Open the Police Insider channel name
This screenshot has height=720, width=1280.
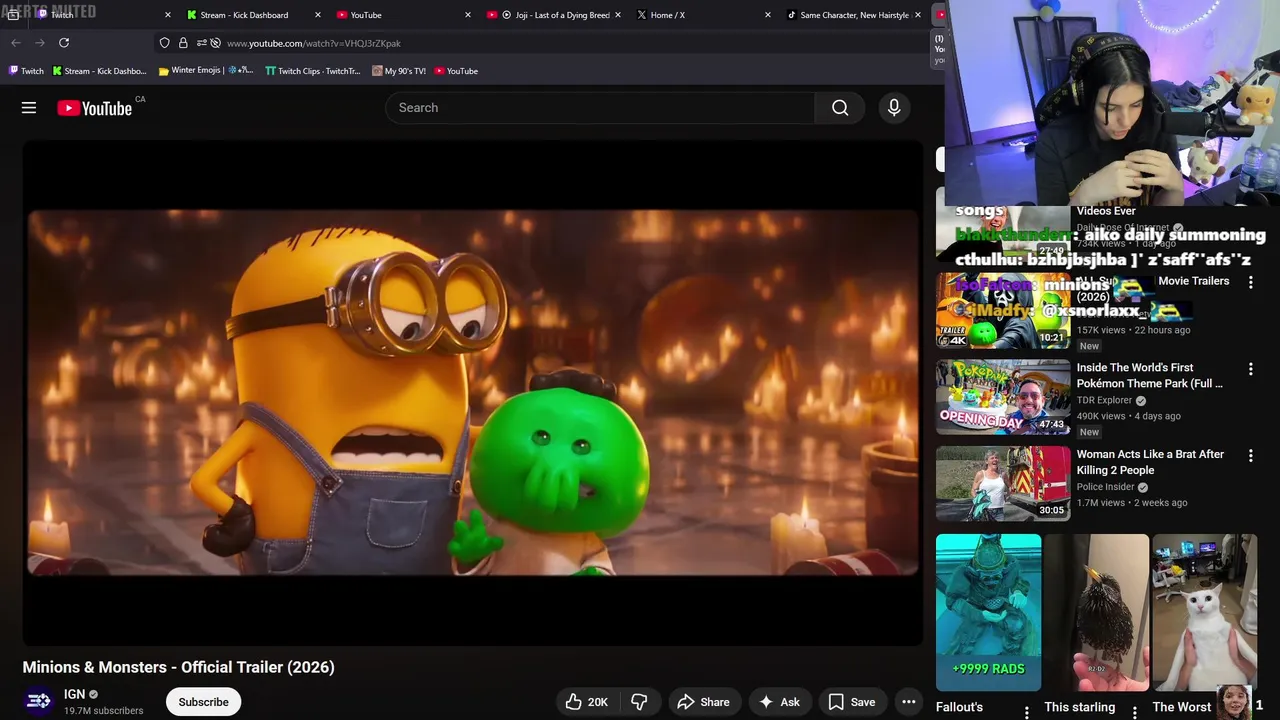pos(1105,487)
